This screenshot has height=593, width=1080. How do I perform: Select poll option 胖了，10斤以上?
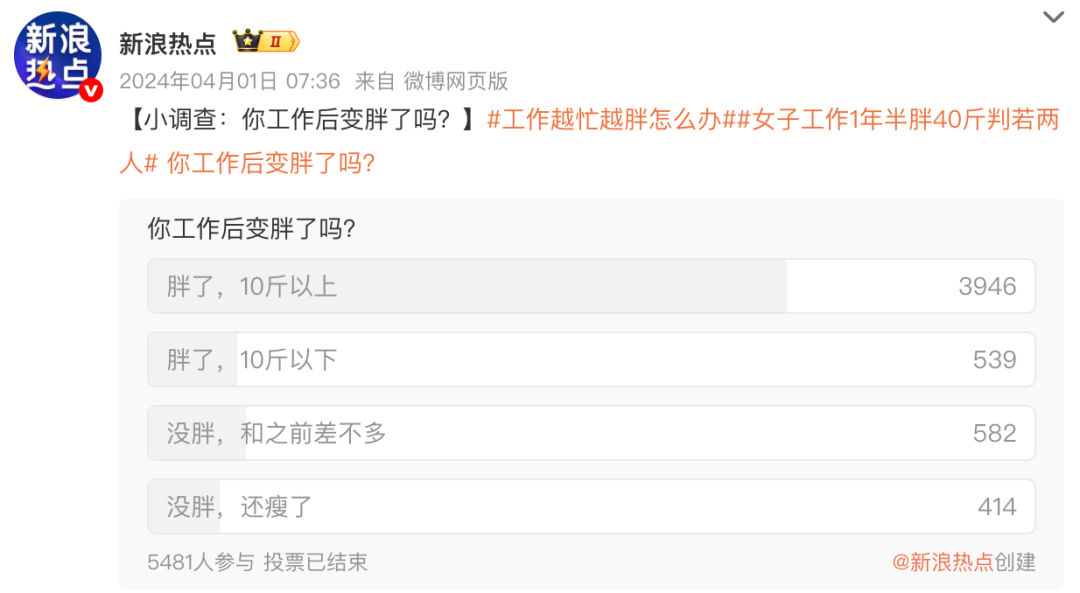[591, 286]
